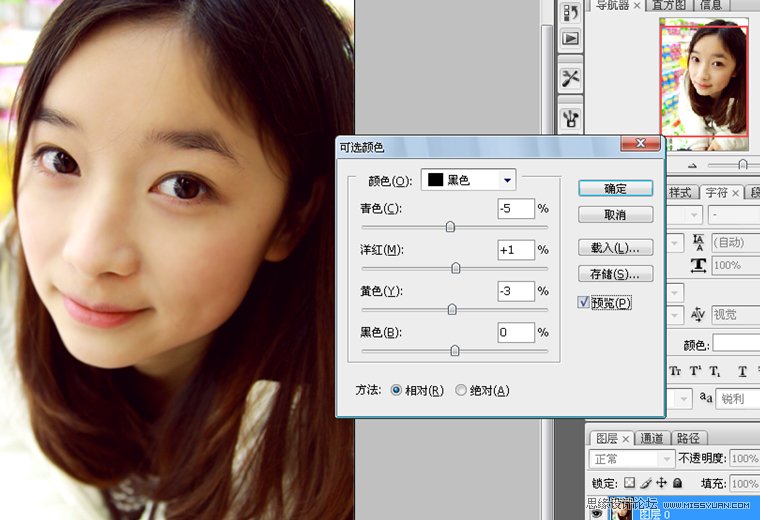Click the layer Fill (填充) field
Image resolution: width=760 pixels, height=520 pixels.
click(744, 483)
